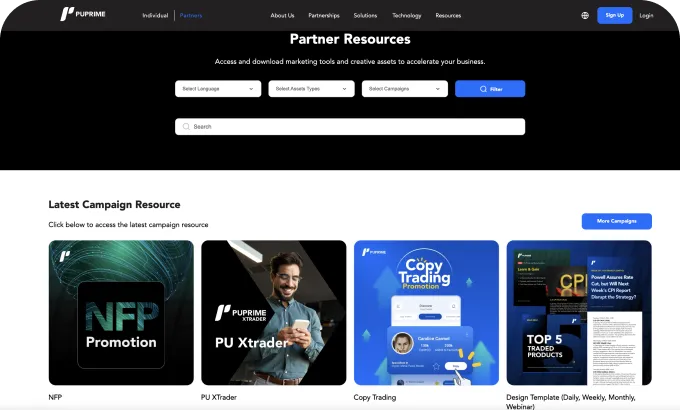The height and width of the screenshot is (410, 680).
Task: Open the Login link
Action: (x=646, y=15)
